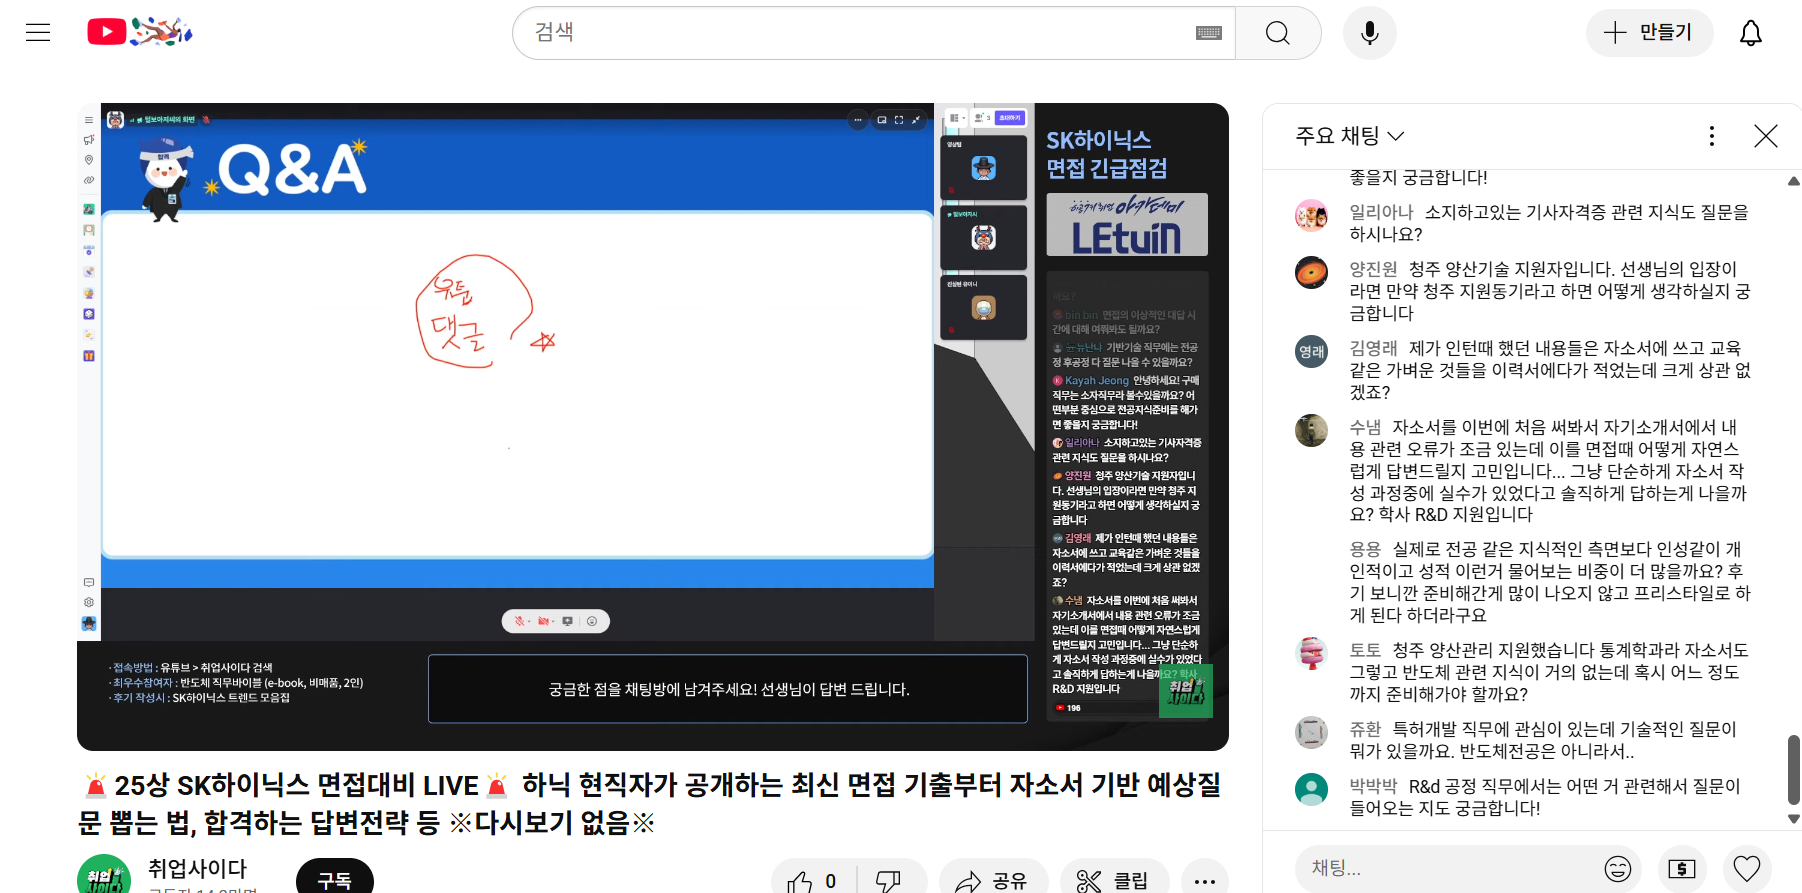The width and height of the screenshot is (1802, 893).
Task: Subscribe to 취업사이다 channel
Action: (334, 877)
